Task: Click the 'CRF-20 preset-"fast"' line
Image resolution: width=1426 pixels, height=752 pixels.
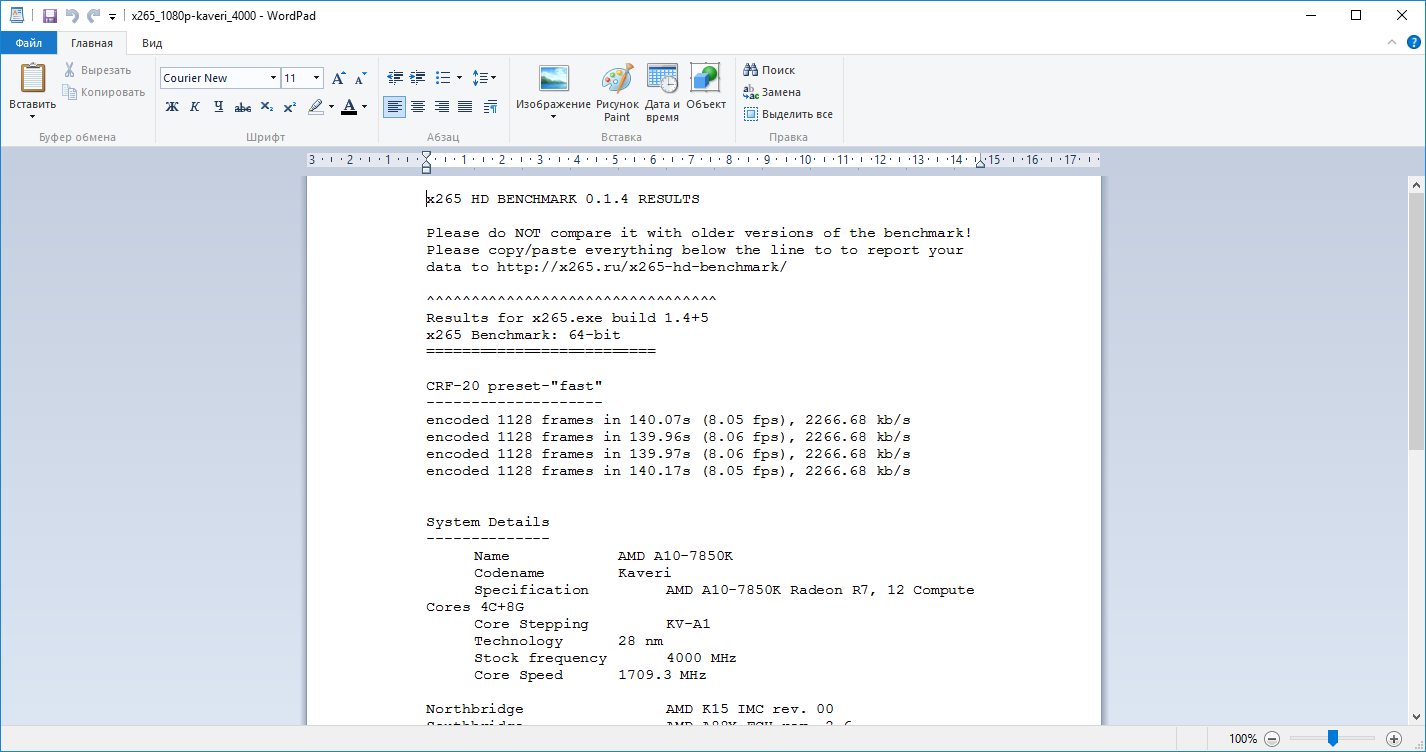Action: pyautogui.click(x=514, y=386)
